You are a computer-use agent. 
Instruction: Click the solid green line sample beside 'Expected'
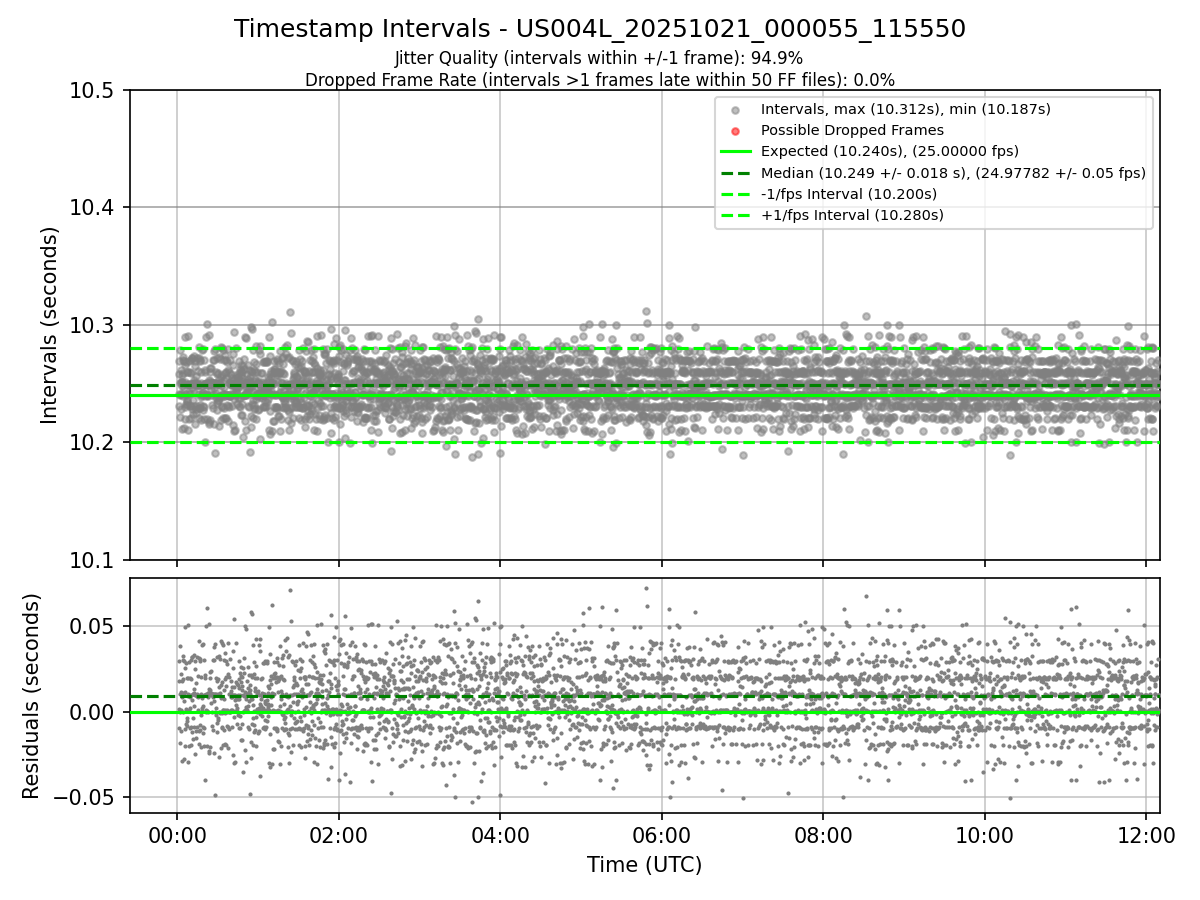[735, 152]
